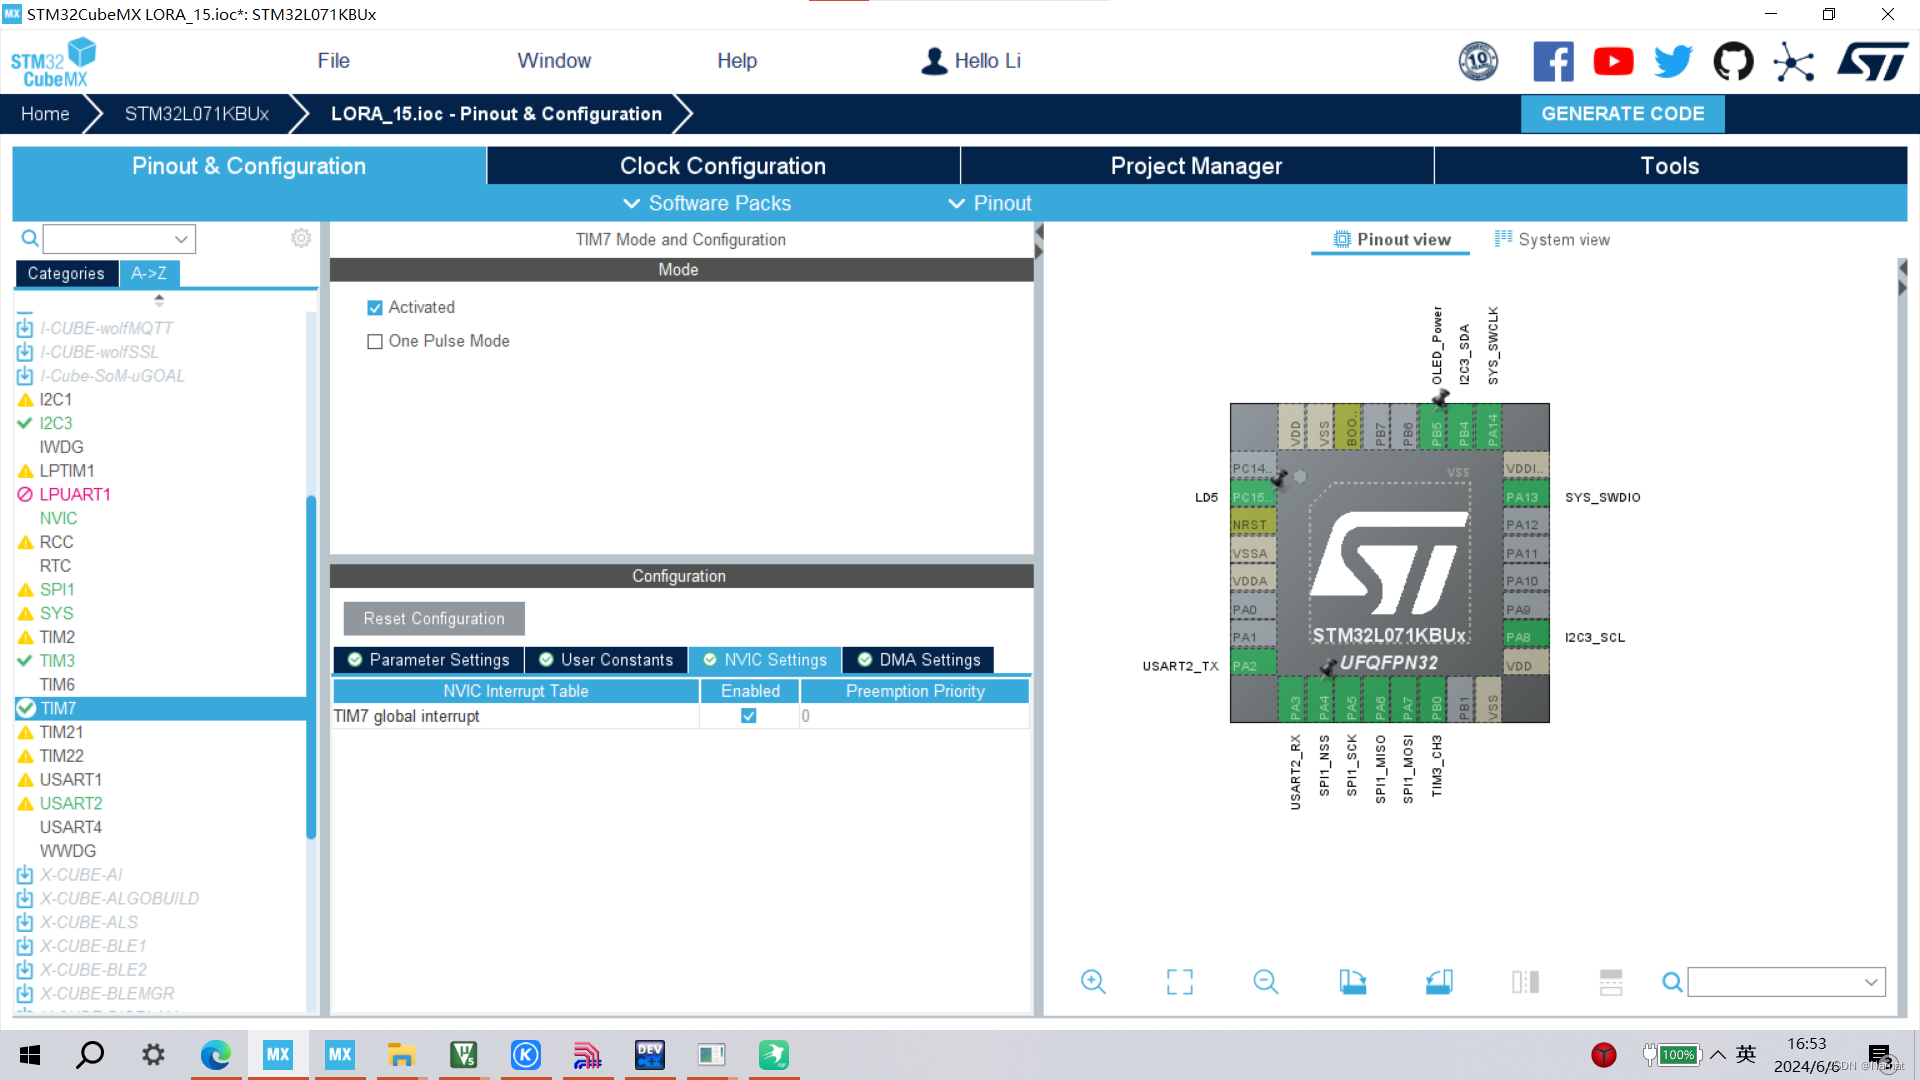
Task: Click the horizontal layout icon in pinout toolbar
Action: pos(1611,982)
